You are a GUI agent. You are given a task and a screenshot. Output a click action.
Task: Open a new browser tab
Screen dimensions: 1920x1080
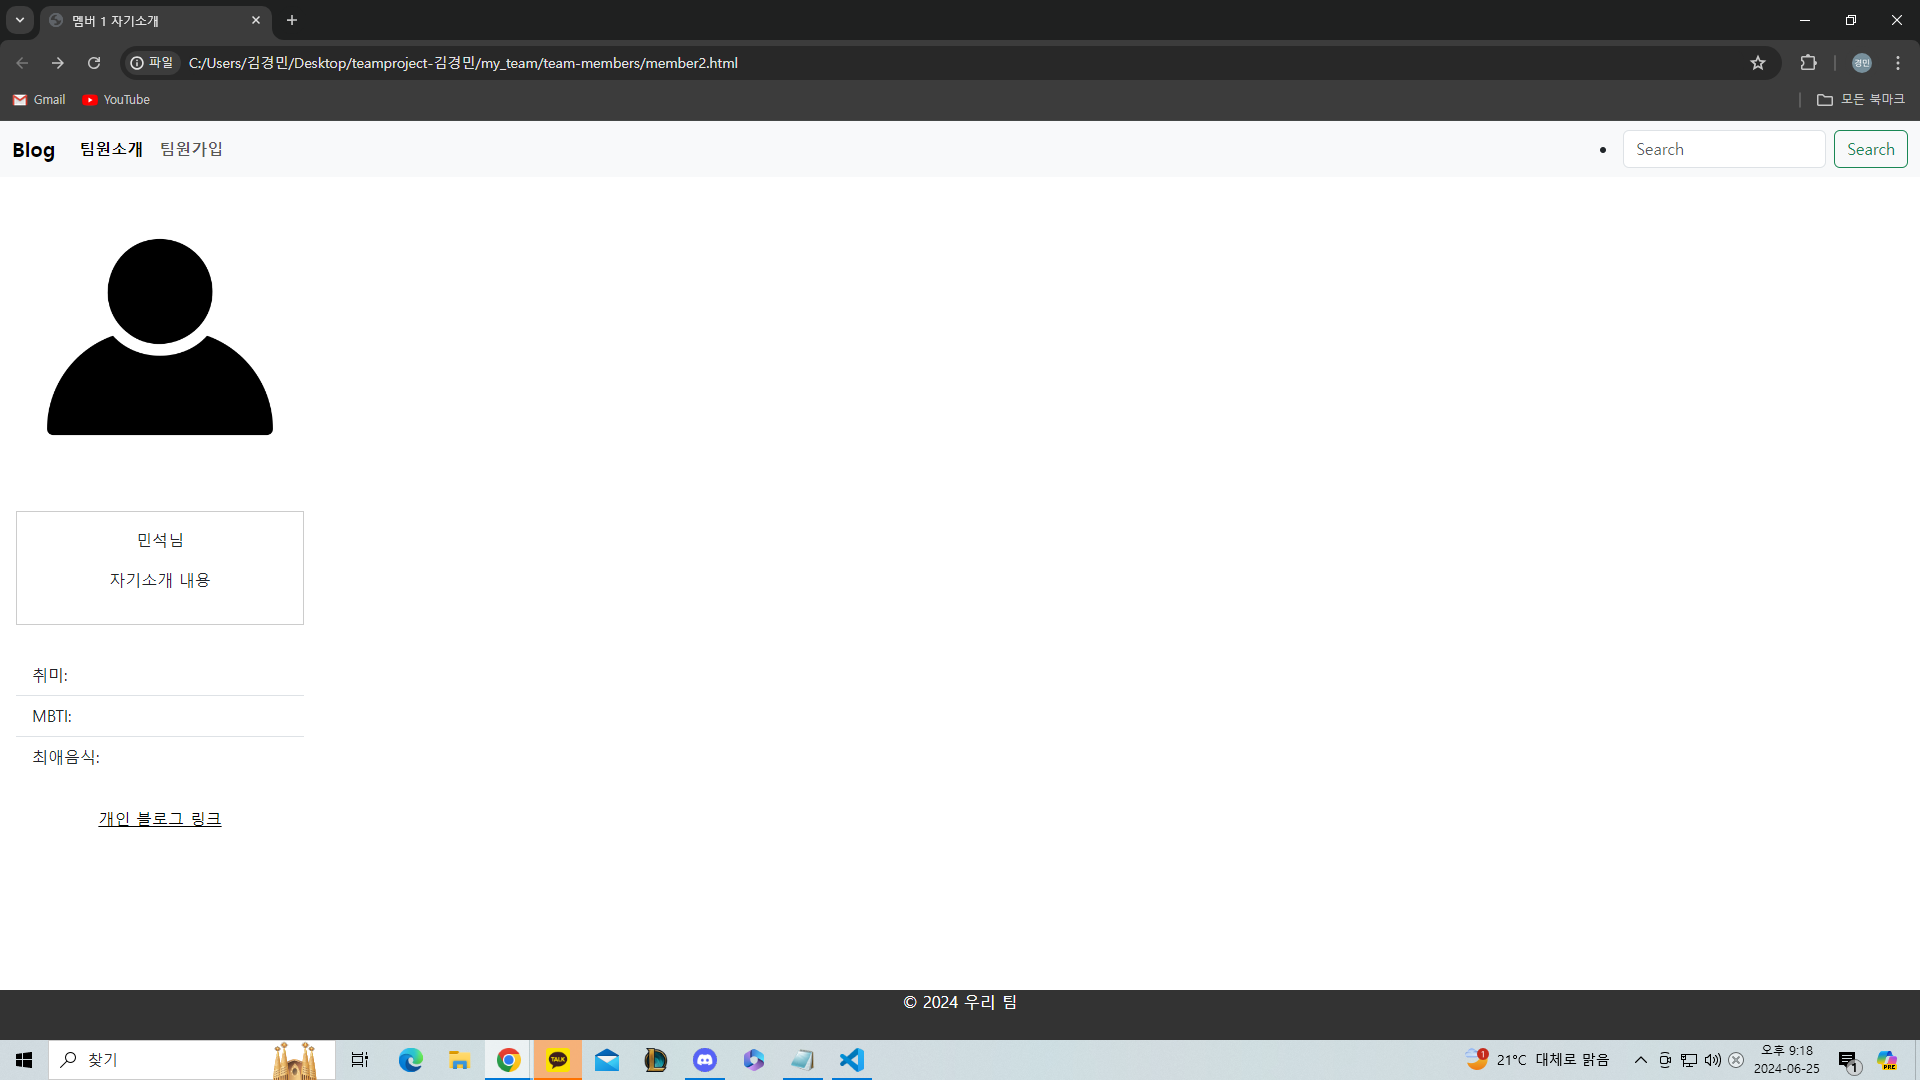[292, 20]
